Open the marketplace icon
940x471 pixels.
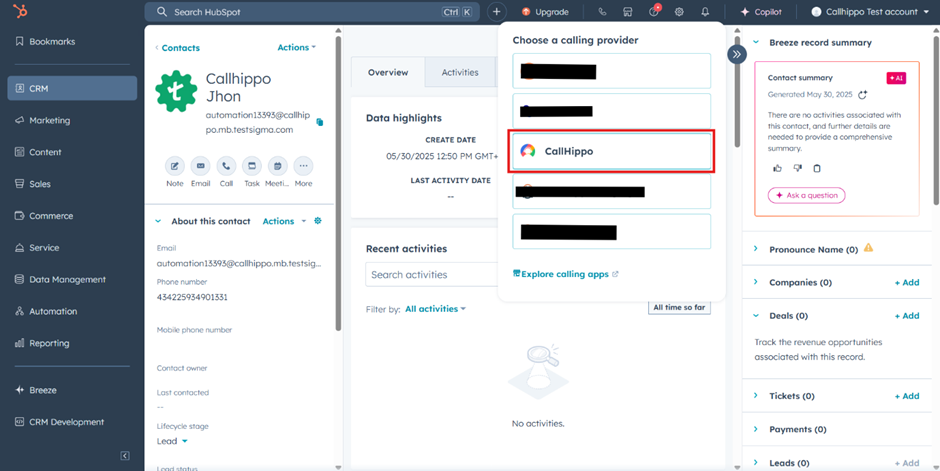(x=628, y=12)
